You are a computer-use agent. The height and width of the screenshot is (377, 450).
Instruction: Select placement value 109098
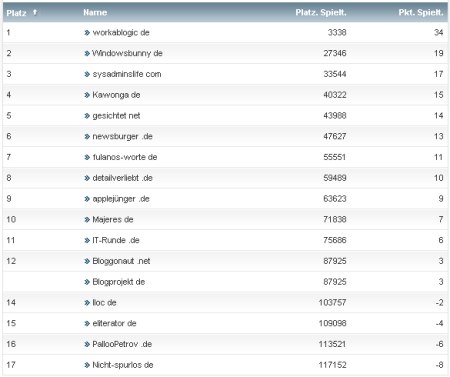[332, 323]
